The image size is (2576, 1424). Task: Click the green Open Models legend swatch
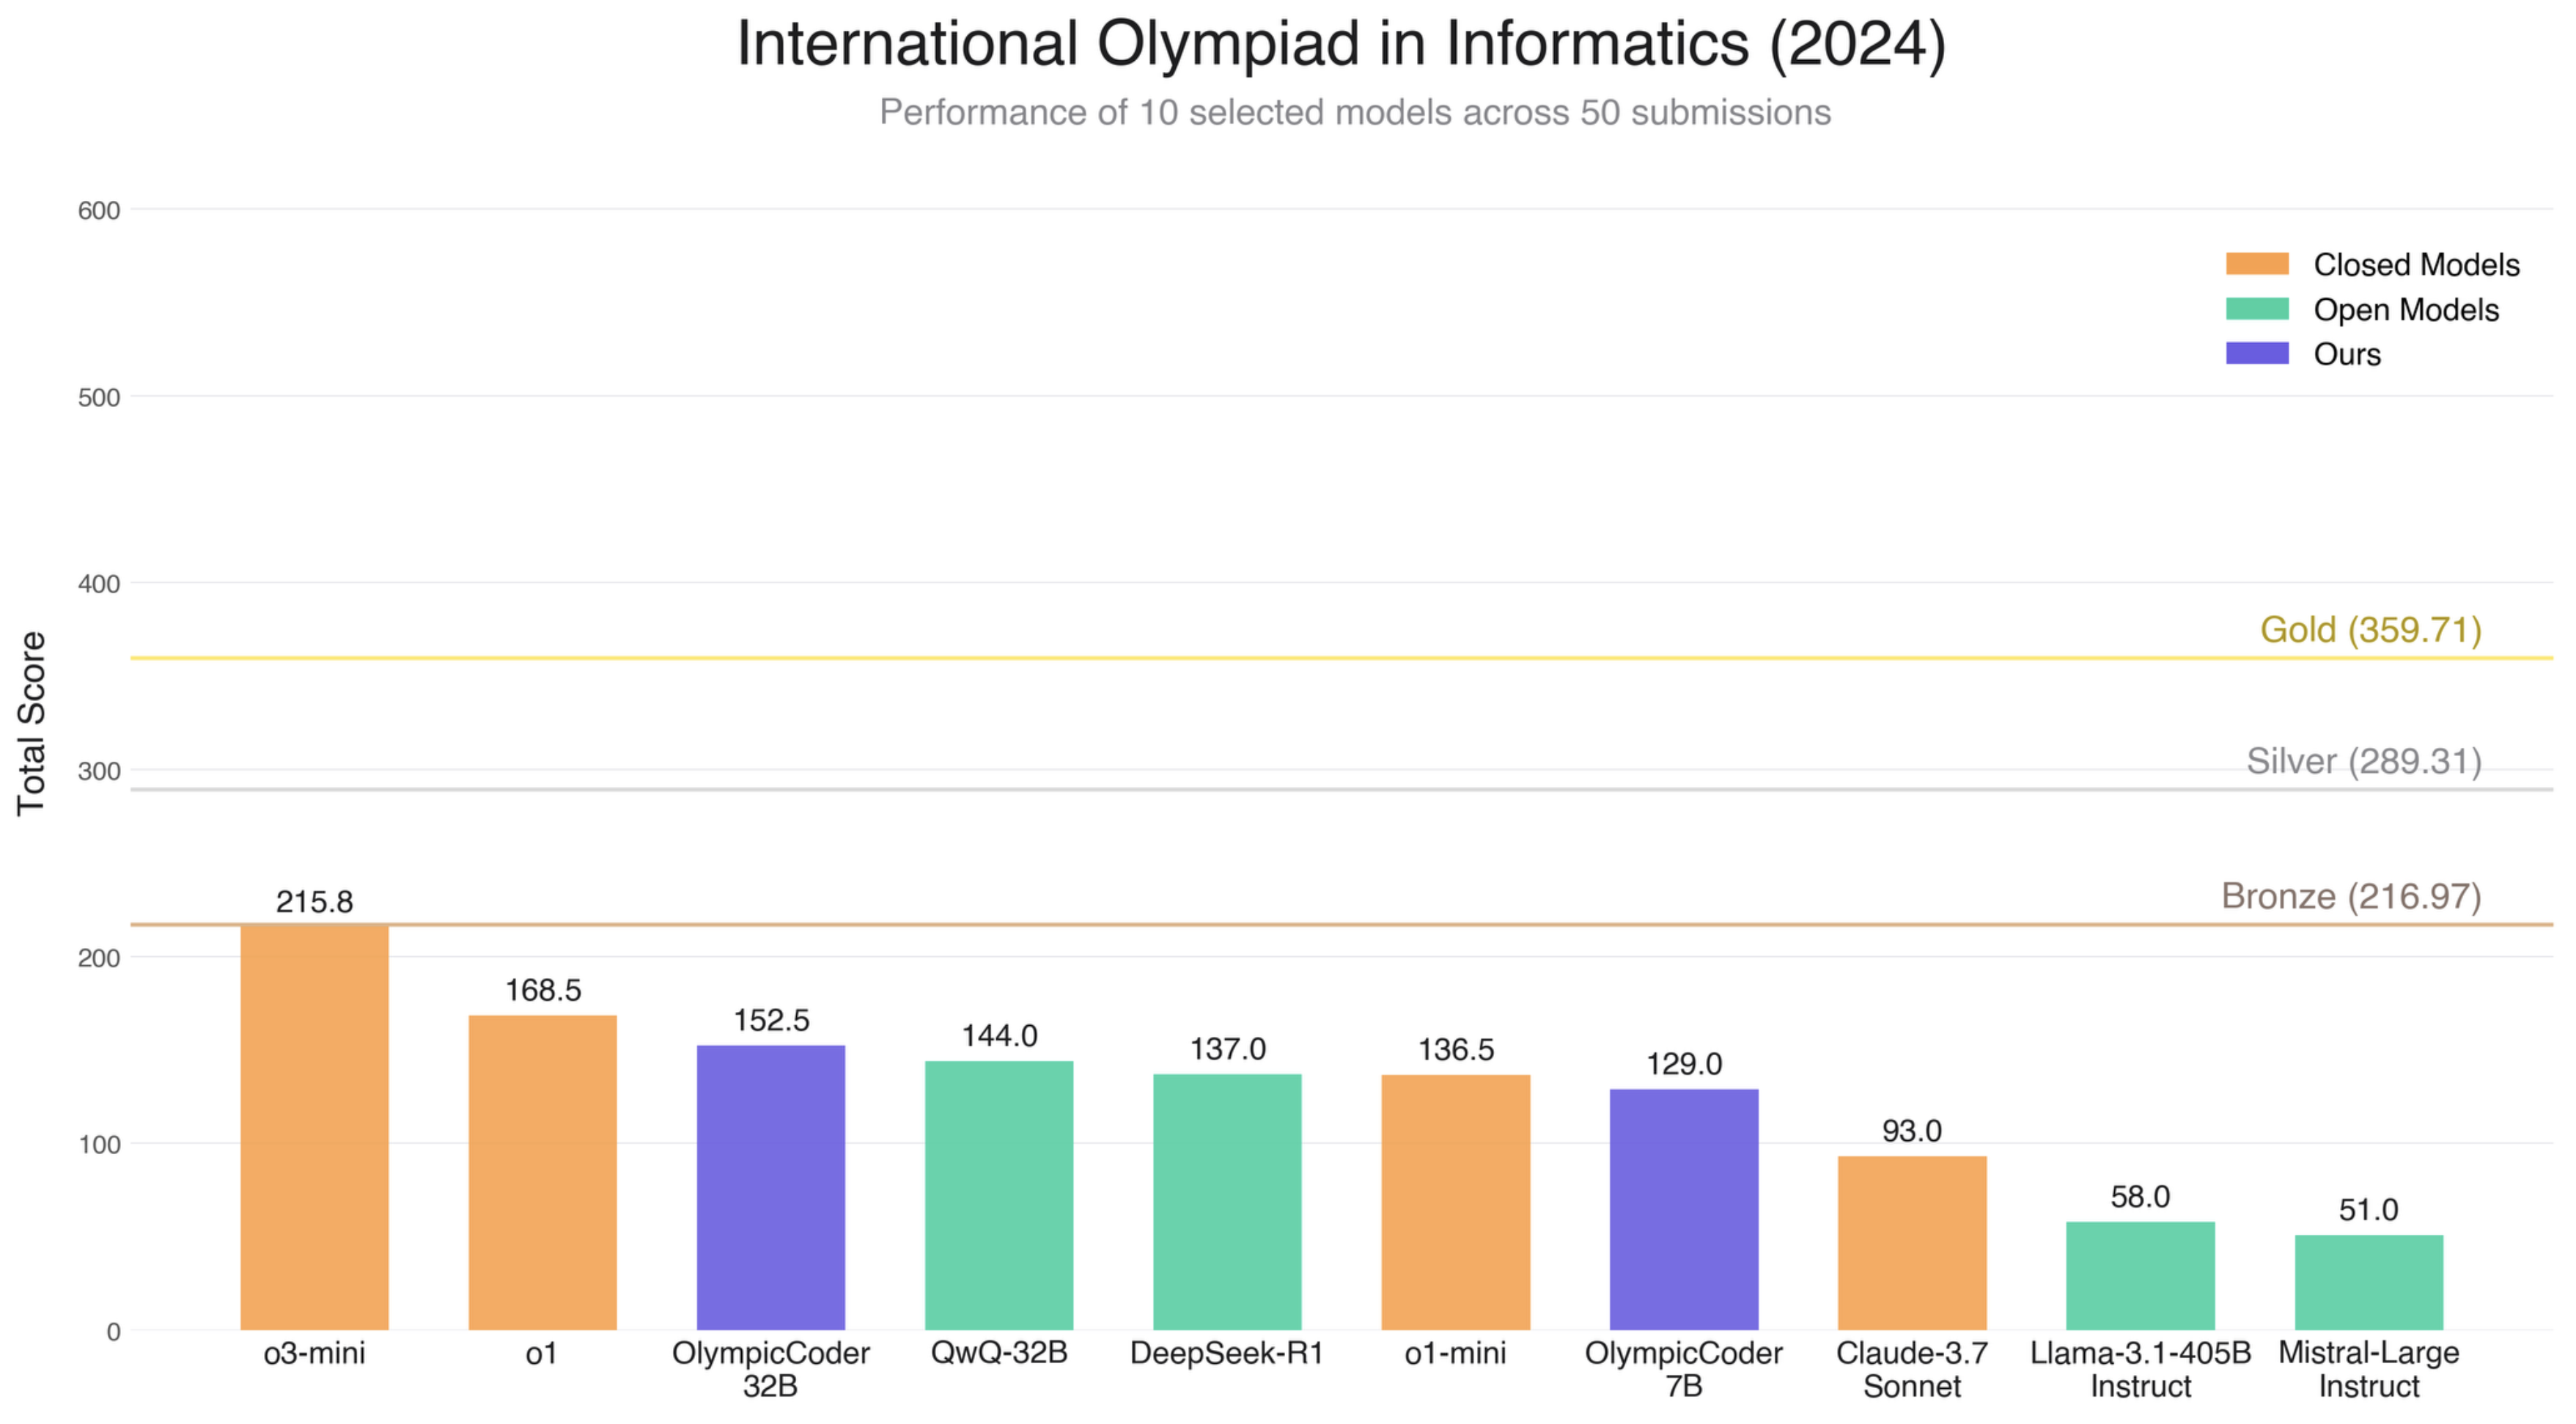click(2256, 309)
